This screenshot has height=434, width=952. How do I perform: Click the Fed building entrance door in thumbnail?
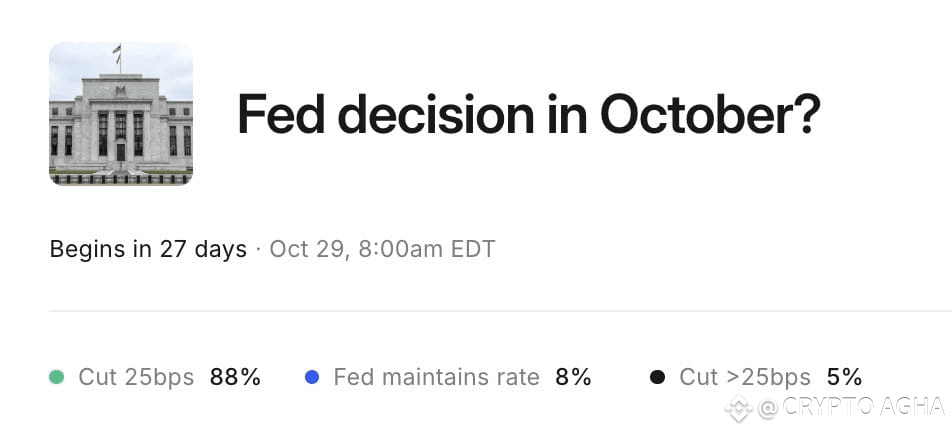(x=121, y=152)
